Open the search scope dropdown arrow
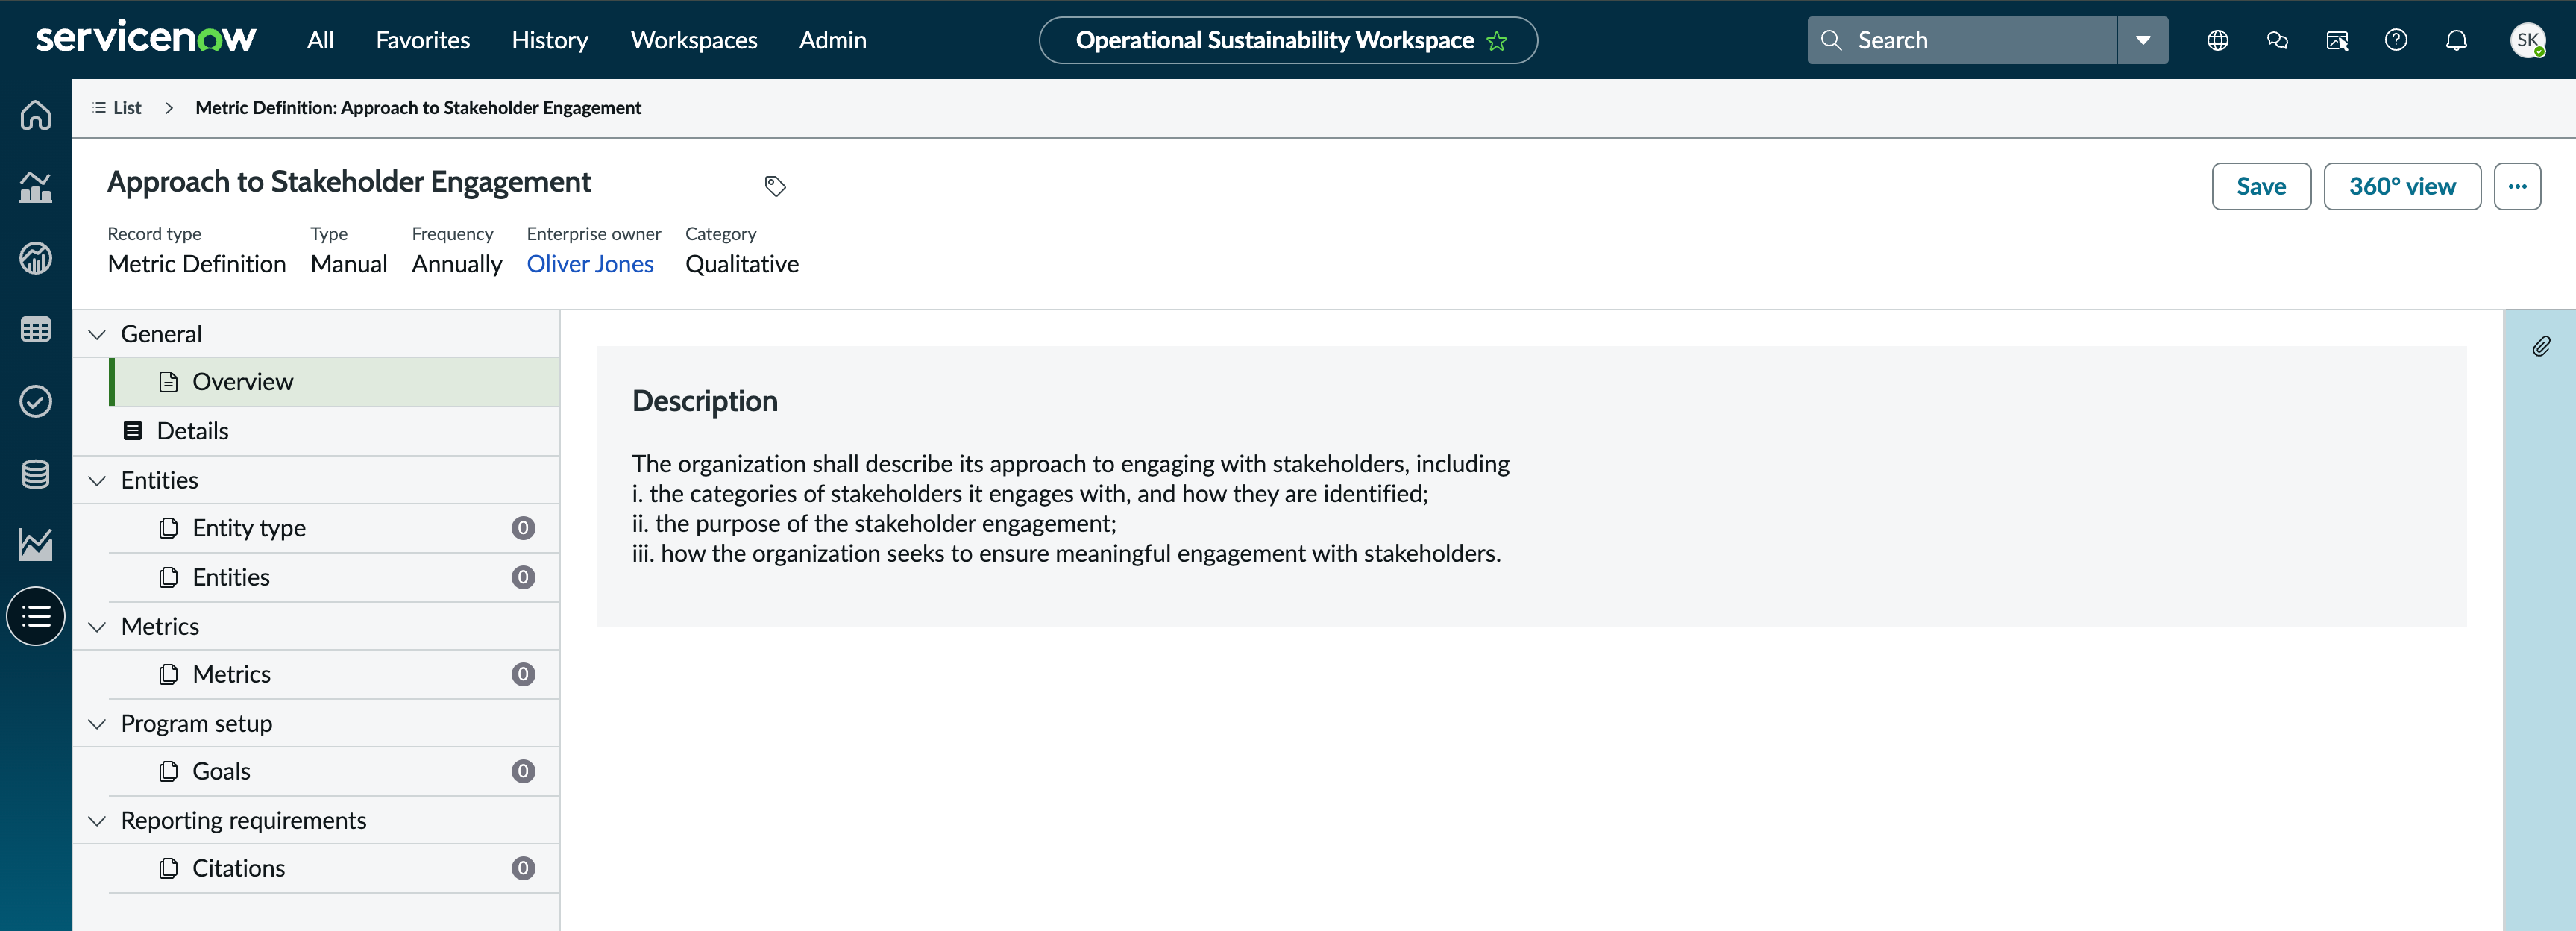Image resolution: width=2576 pixels, height=931 pixels. 2143,40
